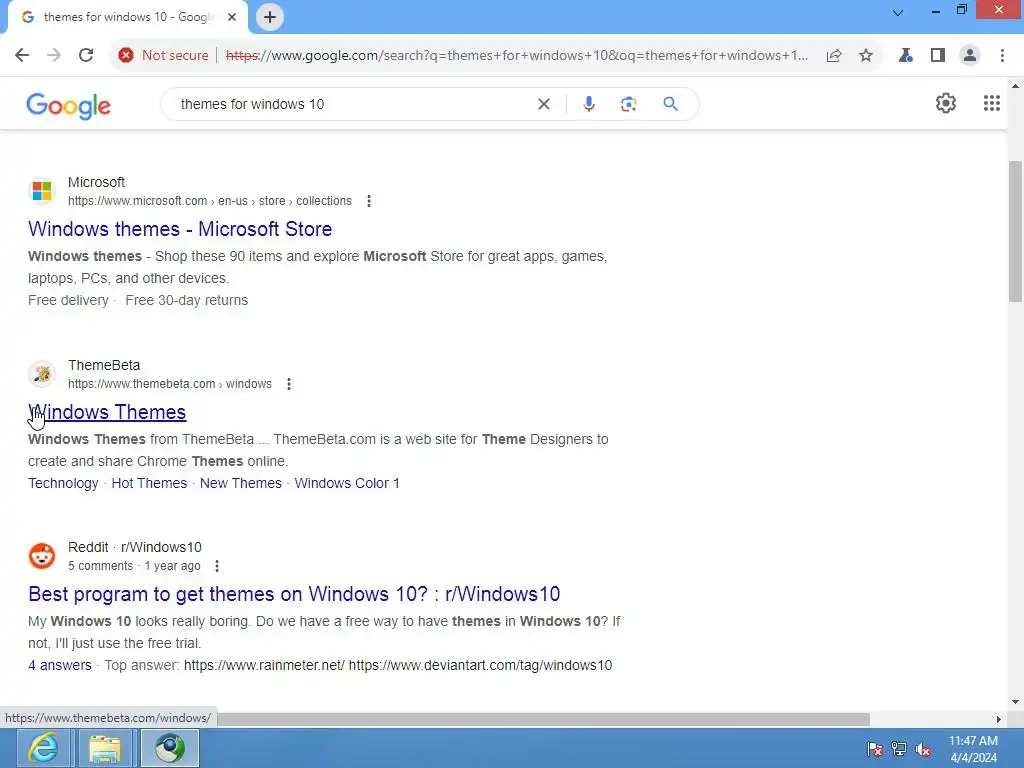The image size is (1024, 768).
Task: Click the Google logo
Action: [x=69, y=105]
